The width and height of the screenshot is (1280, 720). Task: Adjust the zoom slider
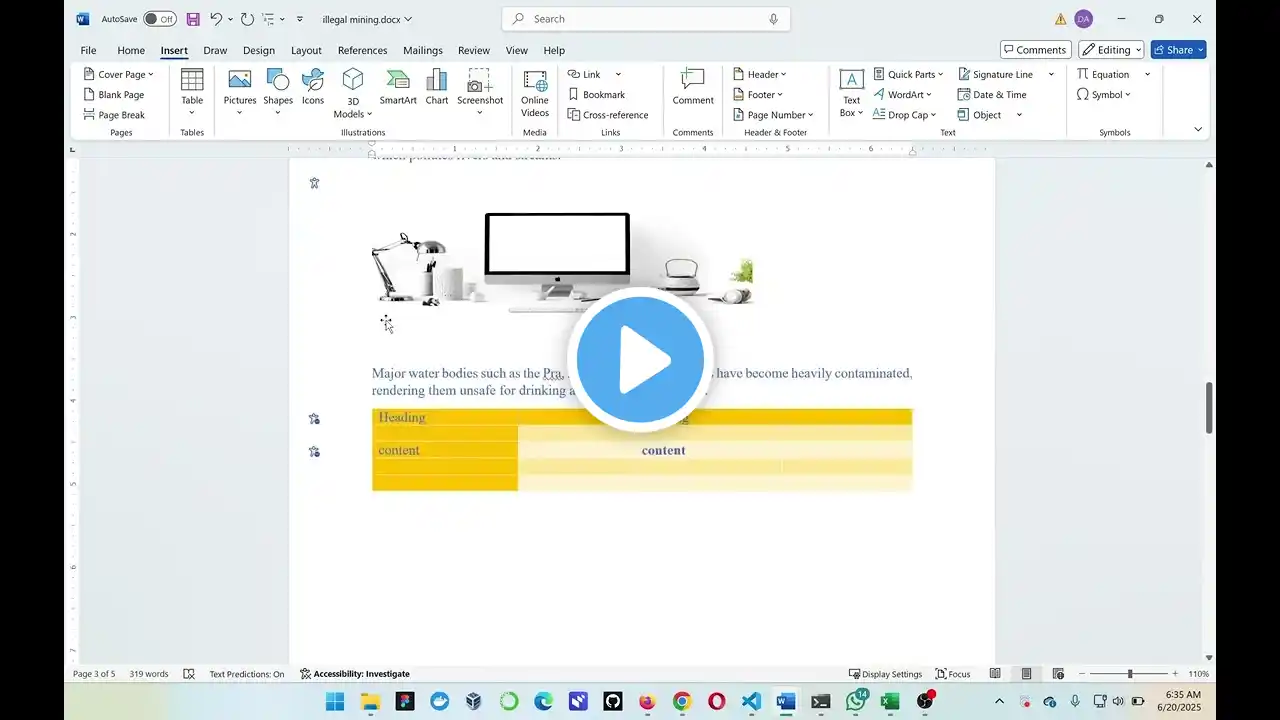point(1130,674)
